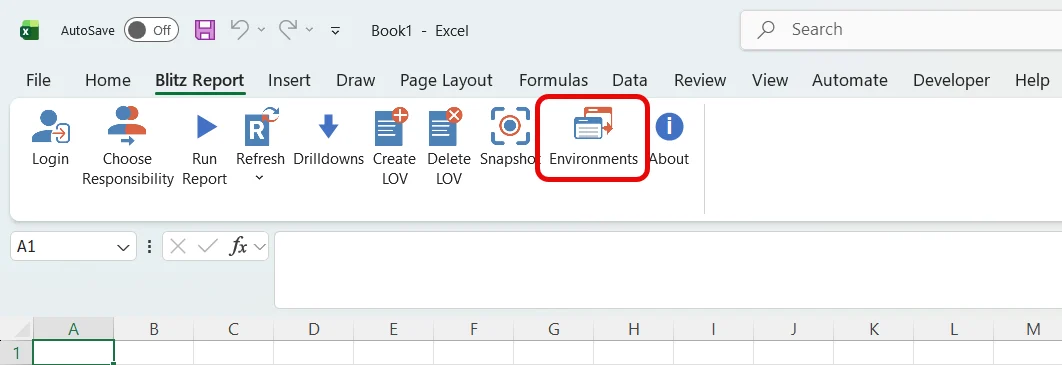Open the File tab
Screen dimensions: 1062x365
(x=38, y=80)
